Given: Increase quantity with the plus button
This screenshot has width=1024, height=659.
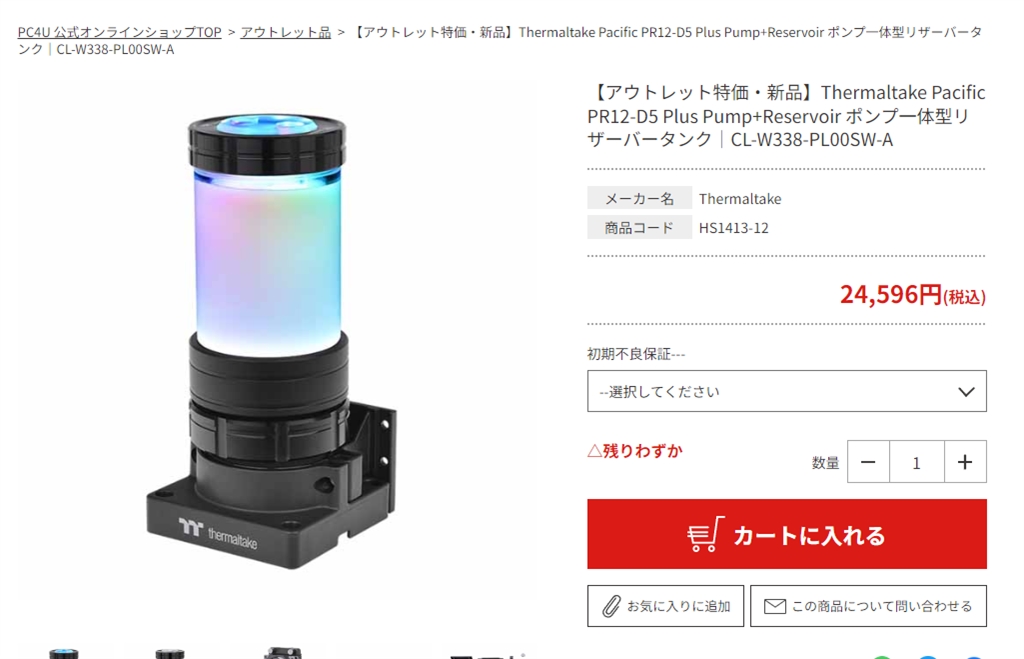Looking at the screenshot, I should coord(965,462).
